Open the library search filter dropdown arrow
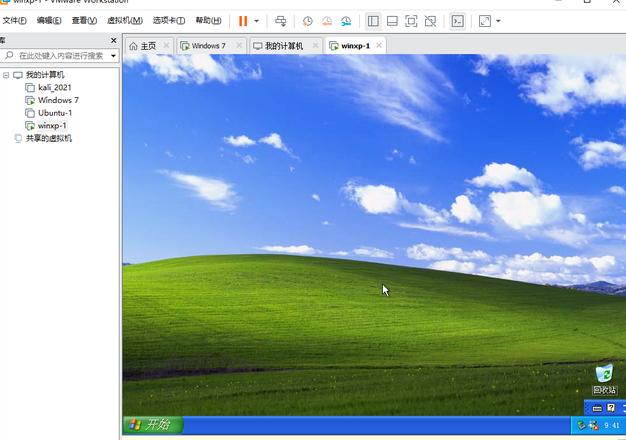626x440 pixels. pos(113,55)
